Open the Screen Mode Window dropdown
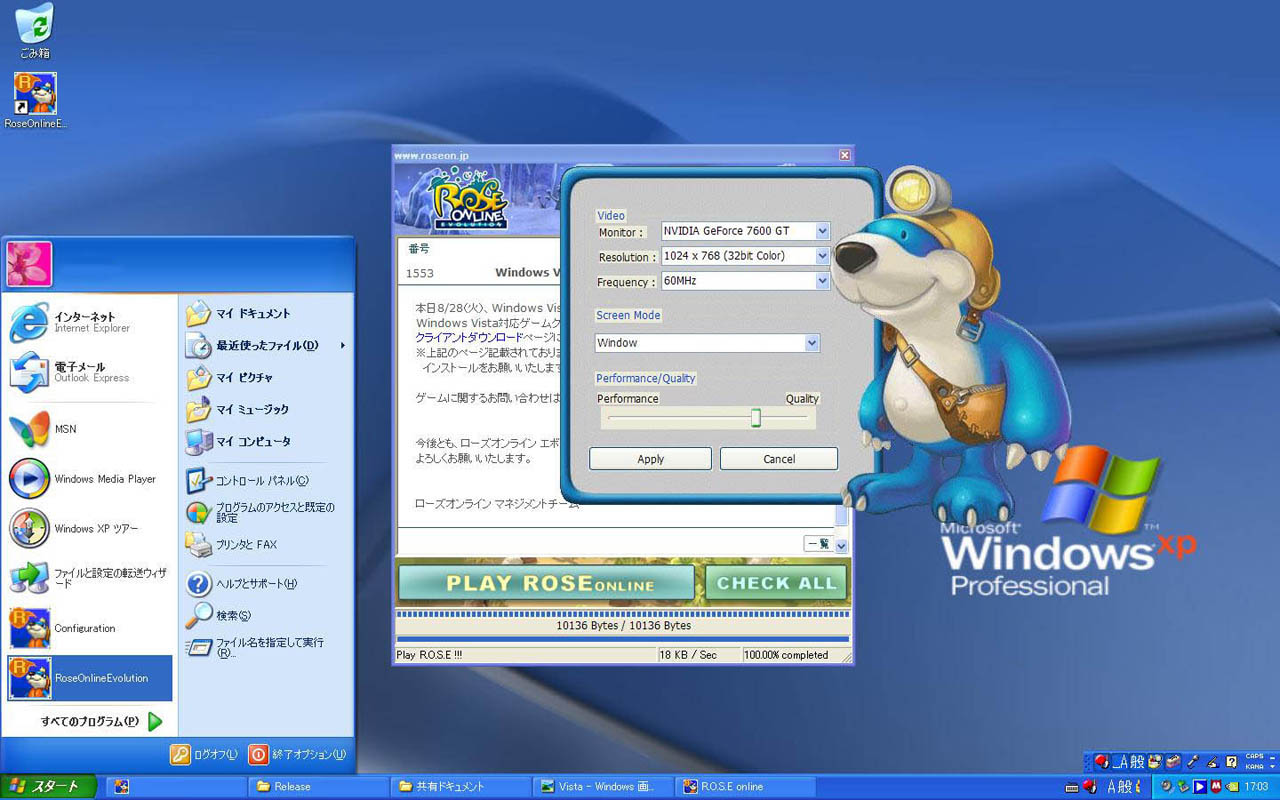Screen dimensions: 1280x800 [x=812, y=343]
